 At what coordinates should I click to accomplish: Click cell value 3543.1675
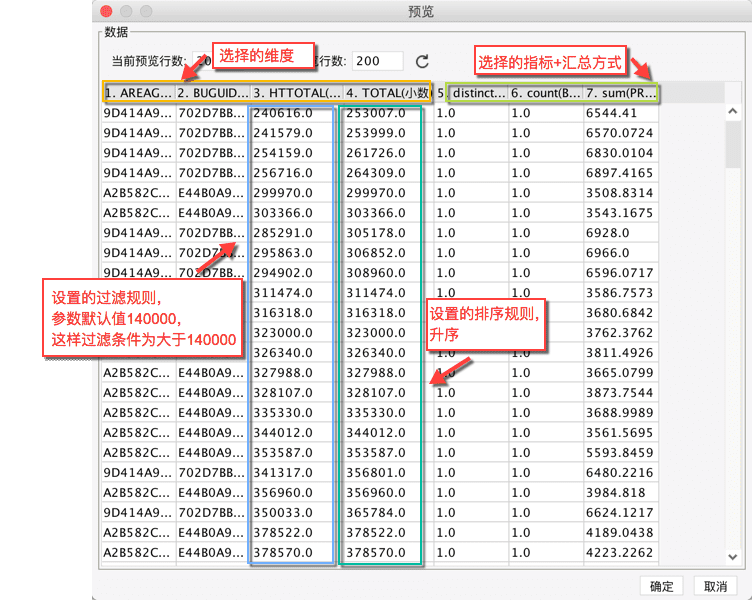[x=619, y=213]
